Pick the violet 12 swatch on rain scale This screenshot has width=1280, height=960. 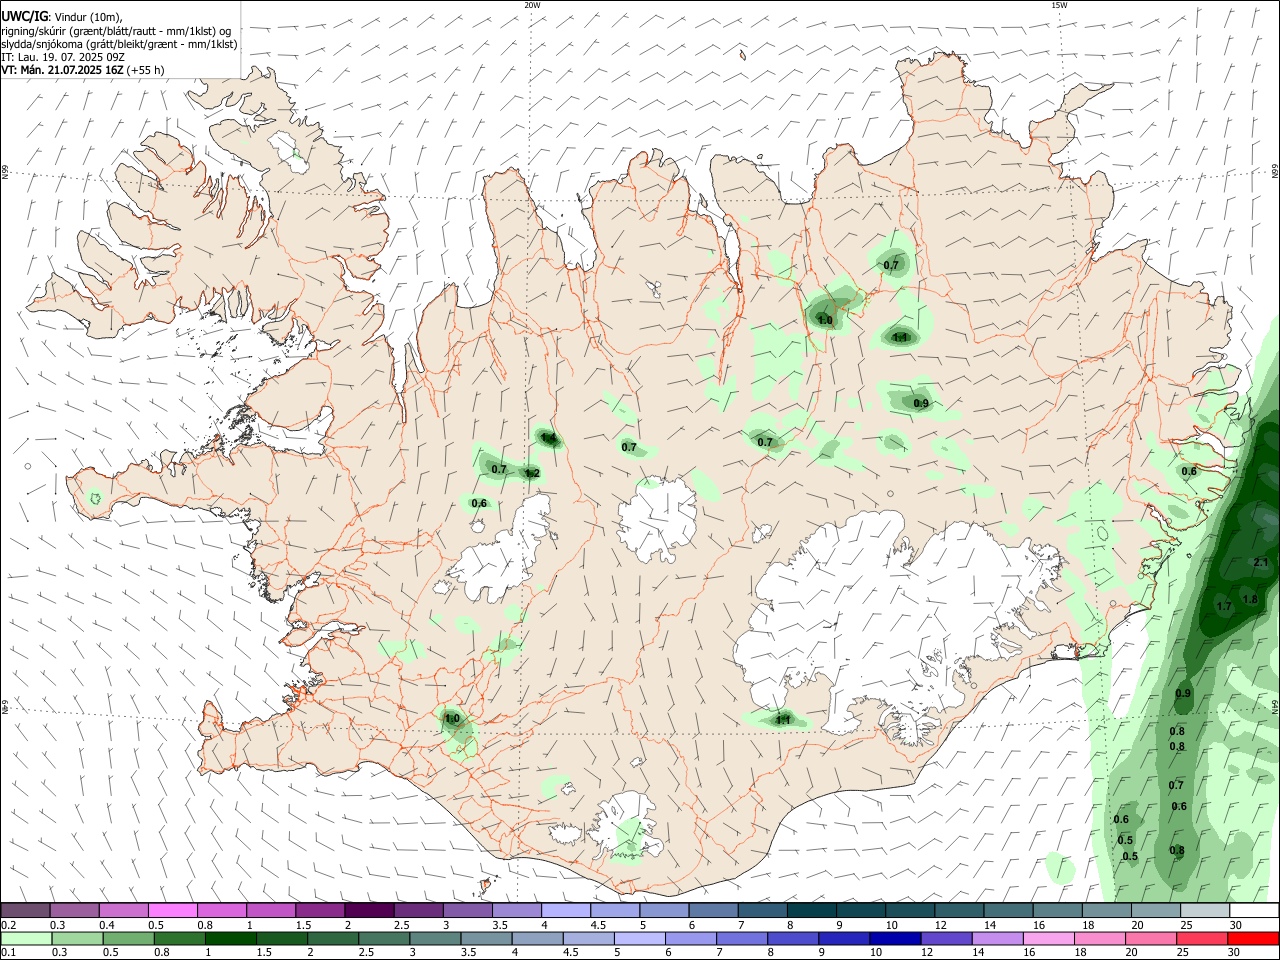click(947, 939)
